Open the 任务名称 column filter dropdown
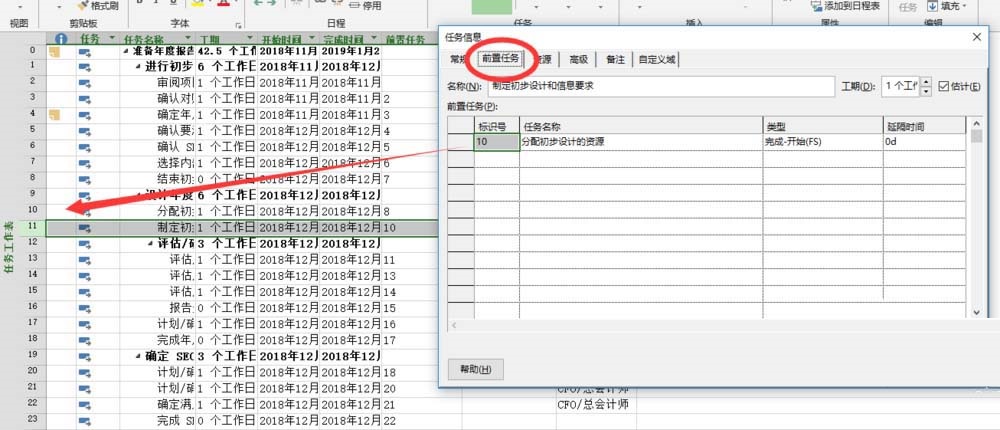This screenshot has height=430, width=1000. click(x=188, y=38)
